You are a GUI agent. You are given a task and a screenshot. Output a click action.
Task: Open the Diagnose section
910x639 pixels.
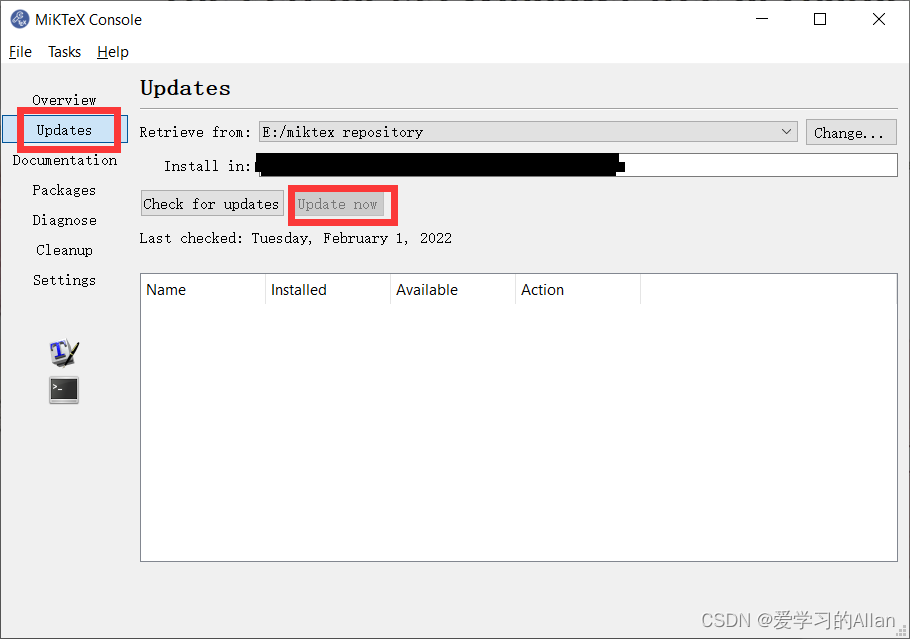click(x=64, y=220)
